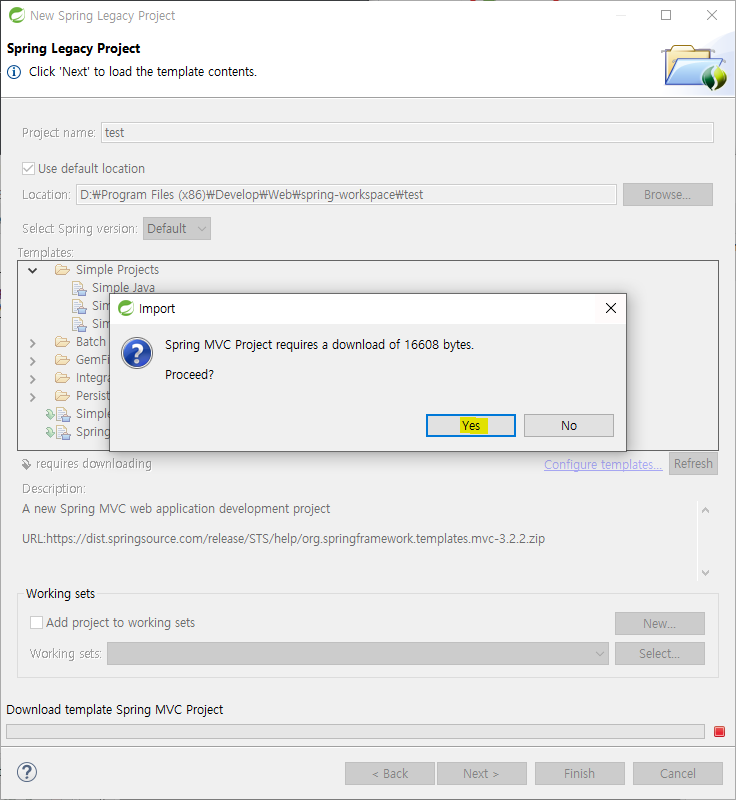
Task: Click the Spring project folder wizard image
Action: tap(696, 67)
